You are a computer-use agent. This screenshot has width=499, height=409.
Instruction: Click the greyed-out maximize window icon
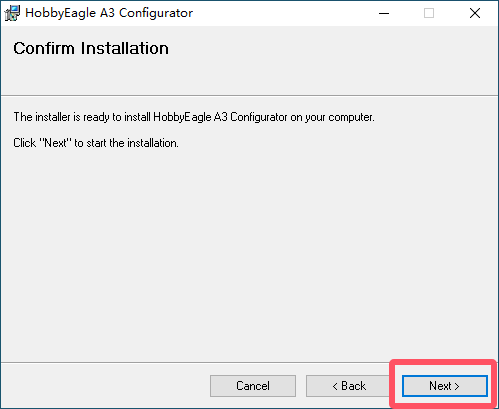429,13
